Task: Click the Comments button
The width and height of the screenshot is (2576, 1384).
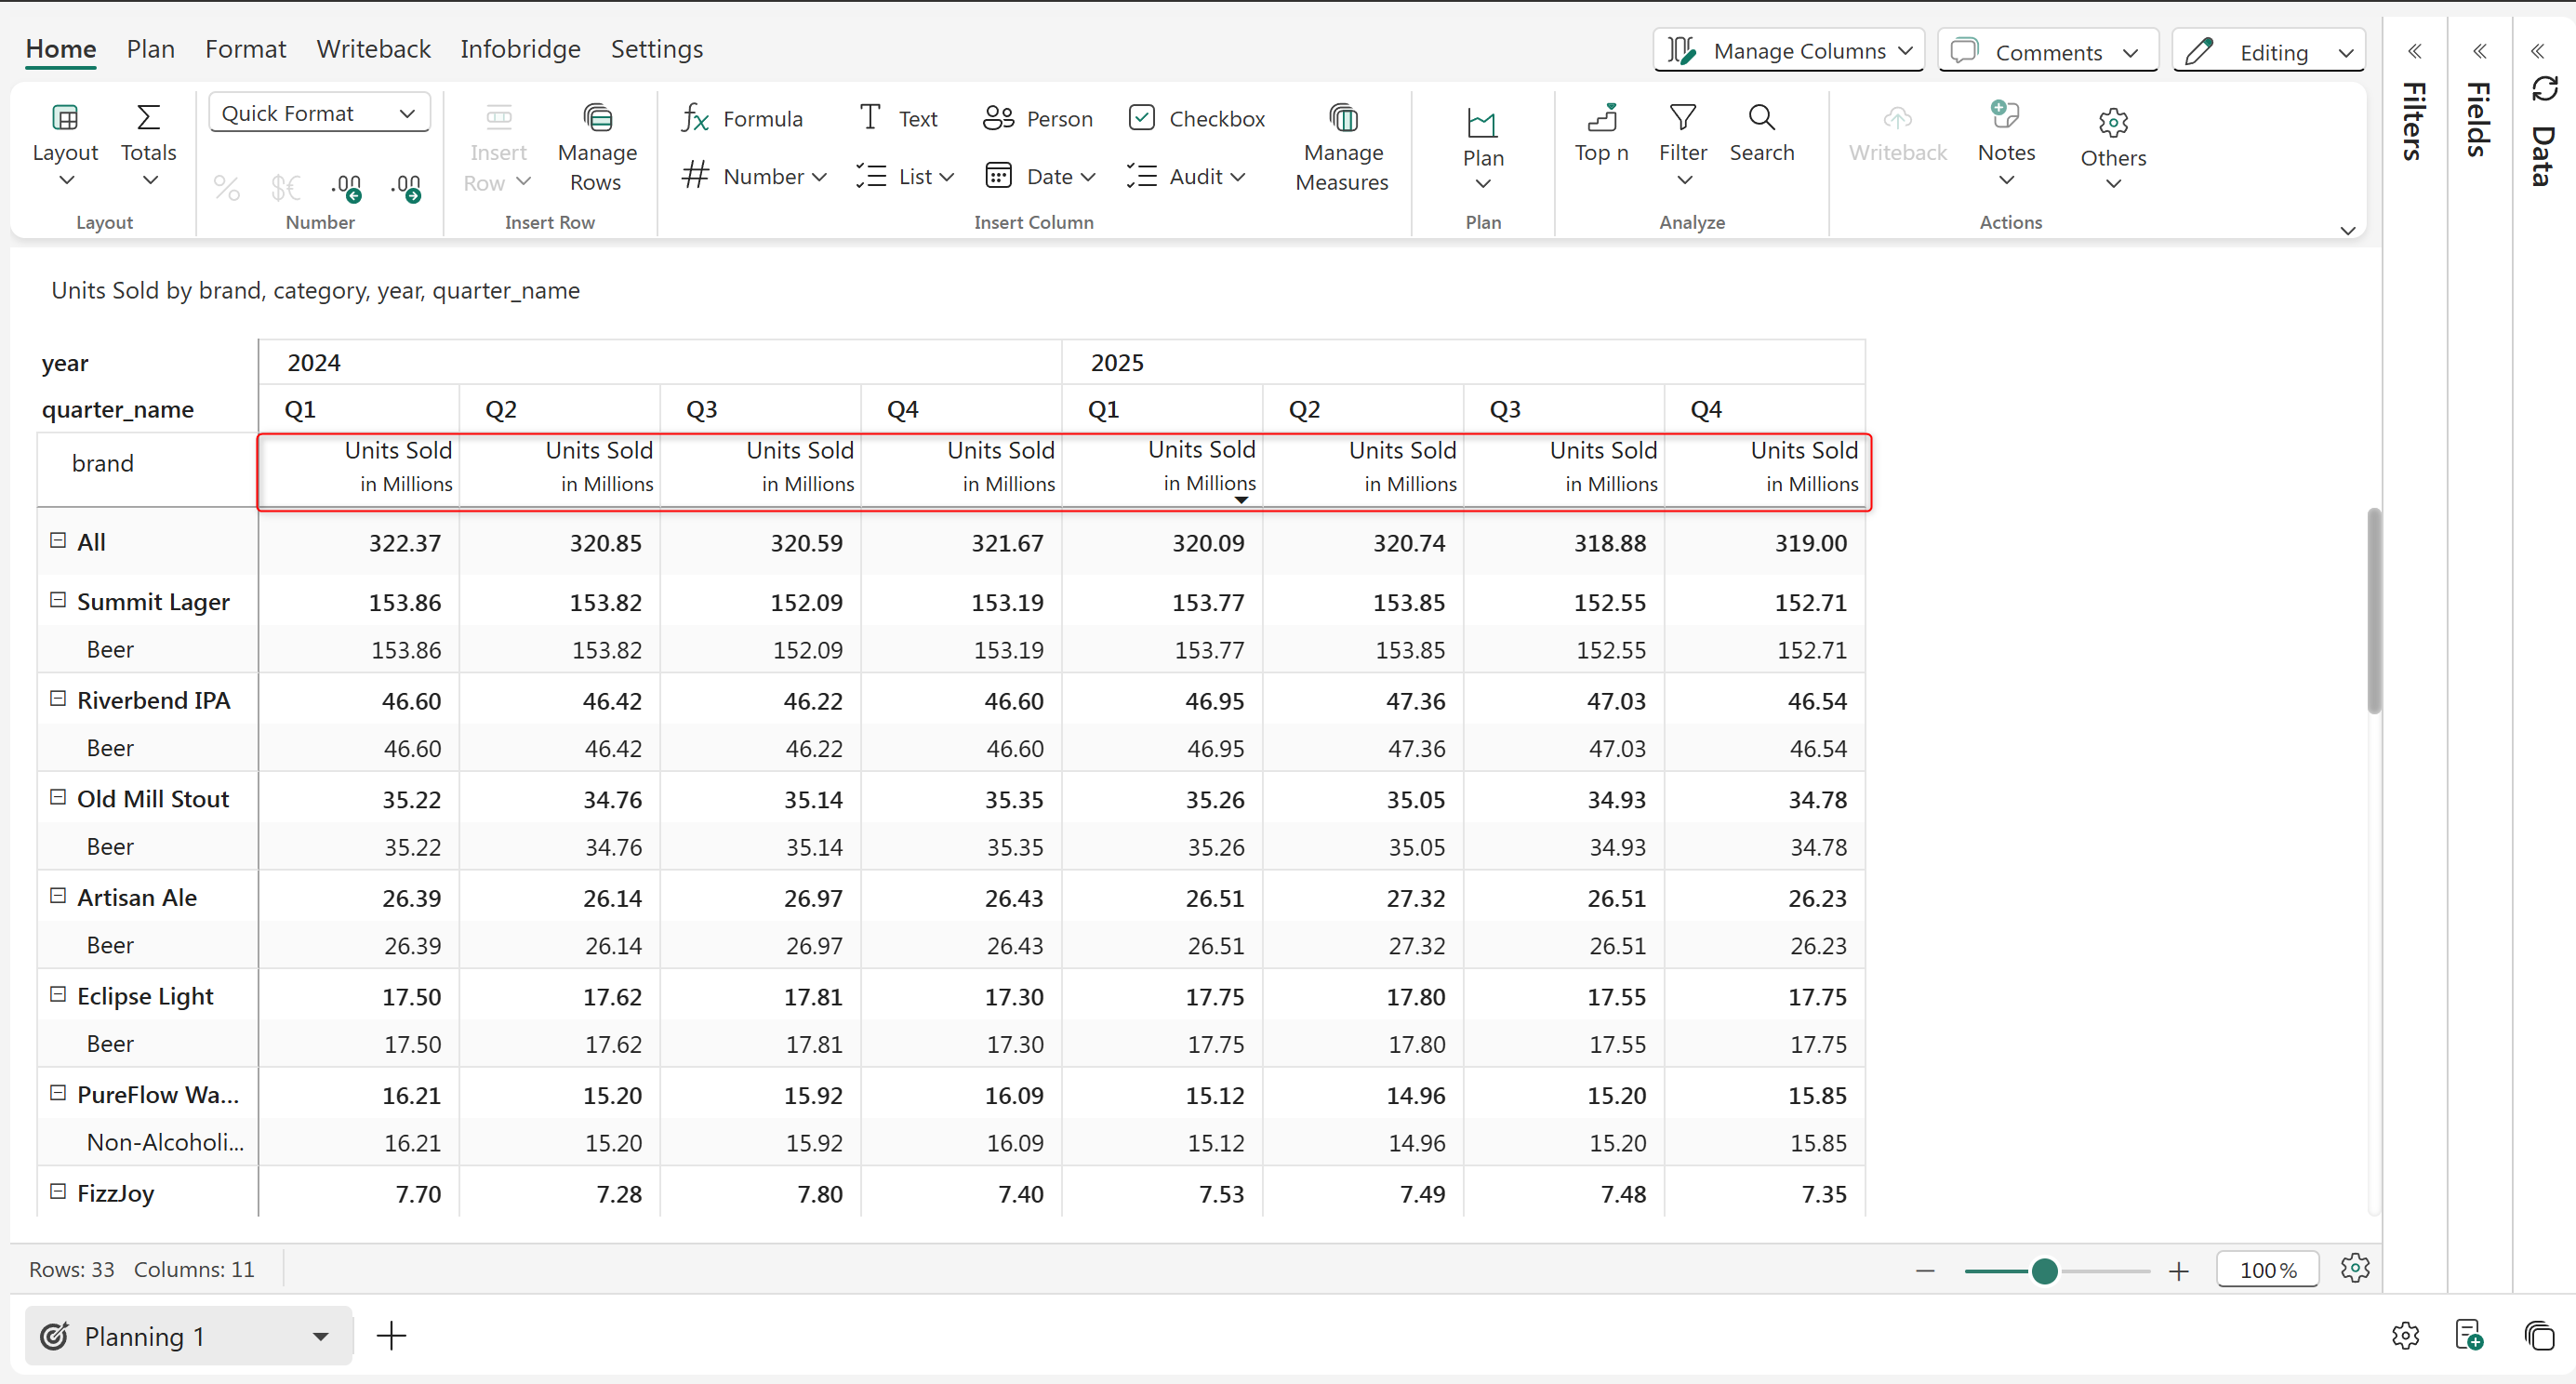Action: click(2046, 51)
